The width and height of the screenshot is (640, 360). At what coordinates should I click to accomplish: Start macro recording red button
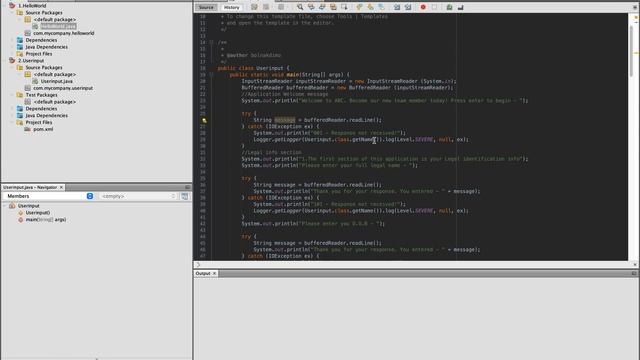pyautogui.click(x=423, y=7)
